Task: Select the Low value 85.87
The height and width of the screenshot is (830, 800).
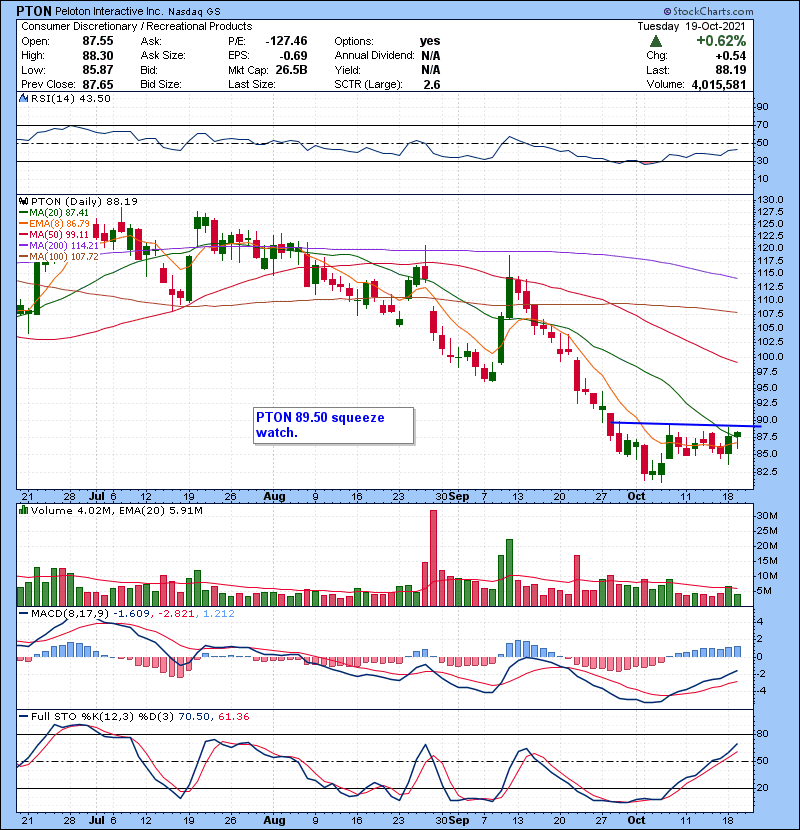Action: (x=98, y=70)
